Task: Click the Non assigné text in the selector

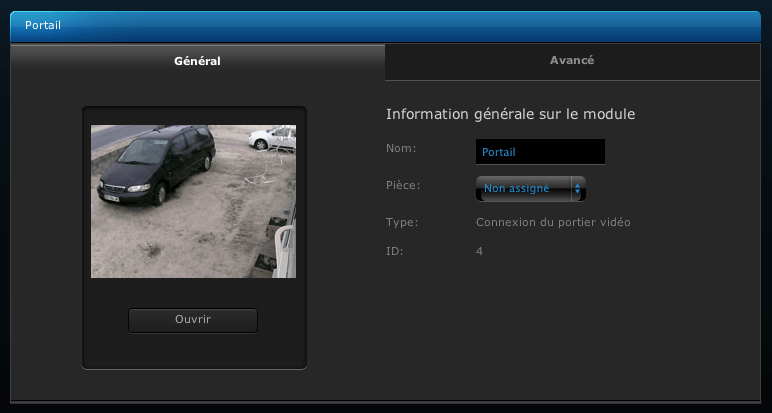Action: pyautogui.click(x=516, y=189)
